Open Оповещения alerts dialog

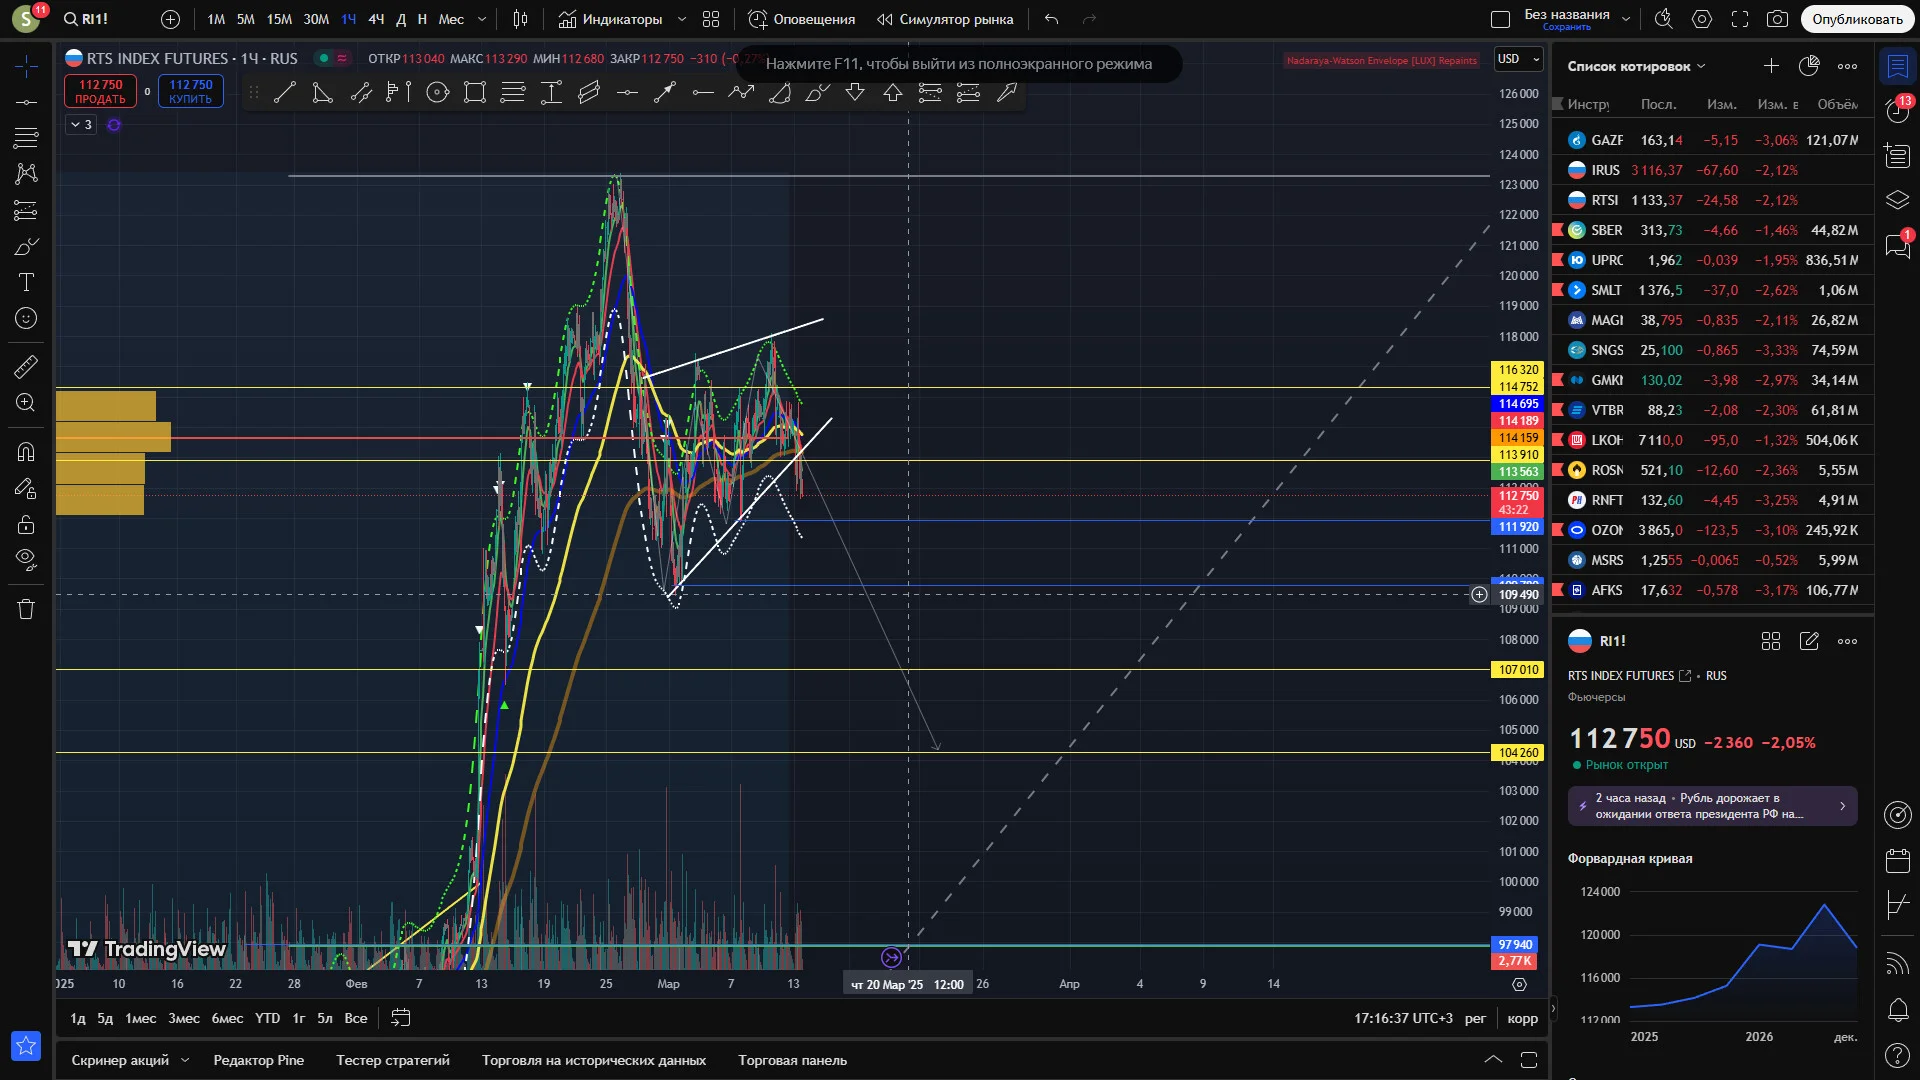pyautogui.click(x=802, y=19)
